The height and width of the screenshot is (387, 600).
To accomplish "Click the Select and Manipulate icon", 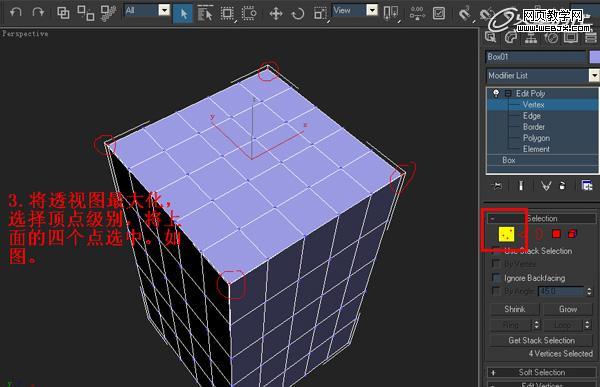I will click(x=417, y=13).
